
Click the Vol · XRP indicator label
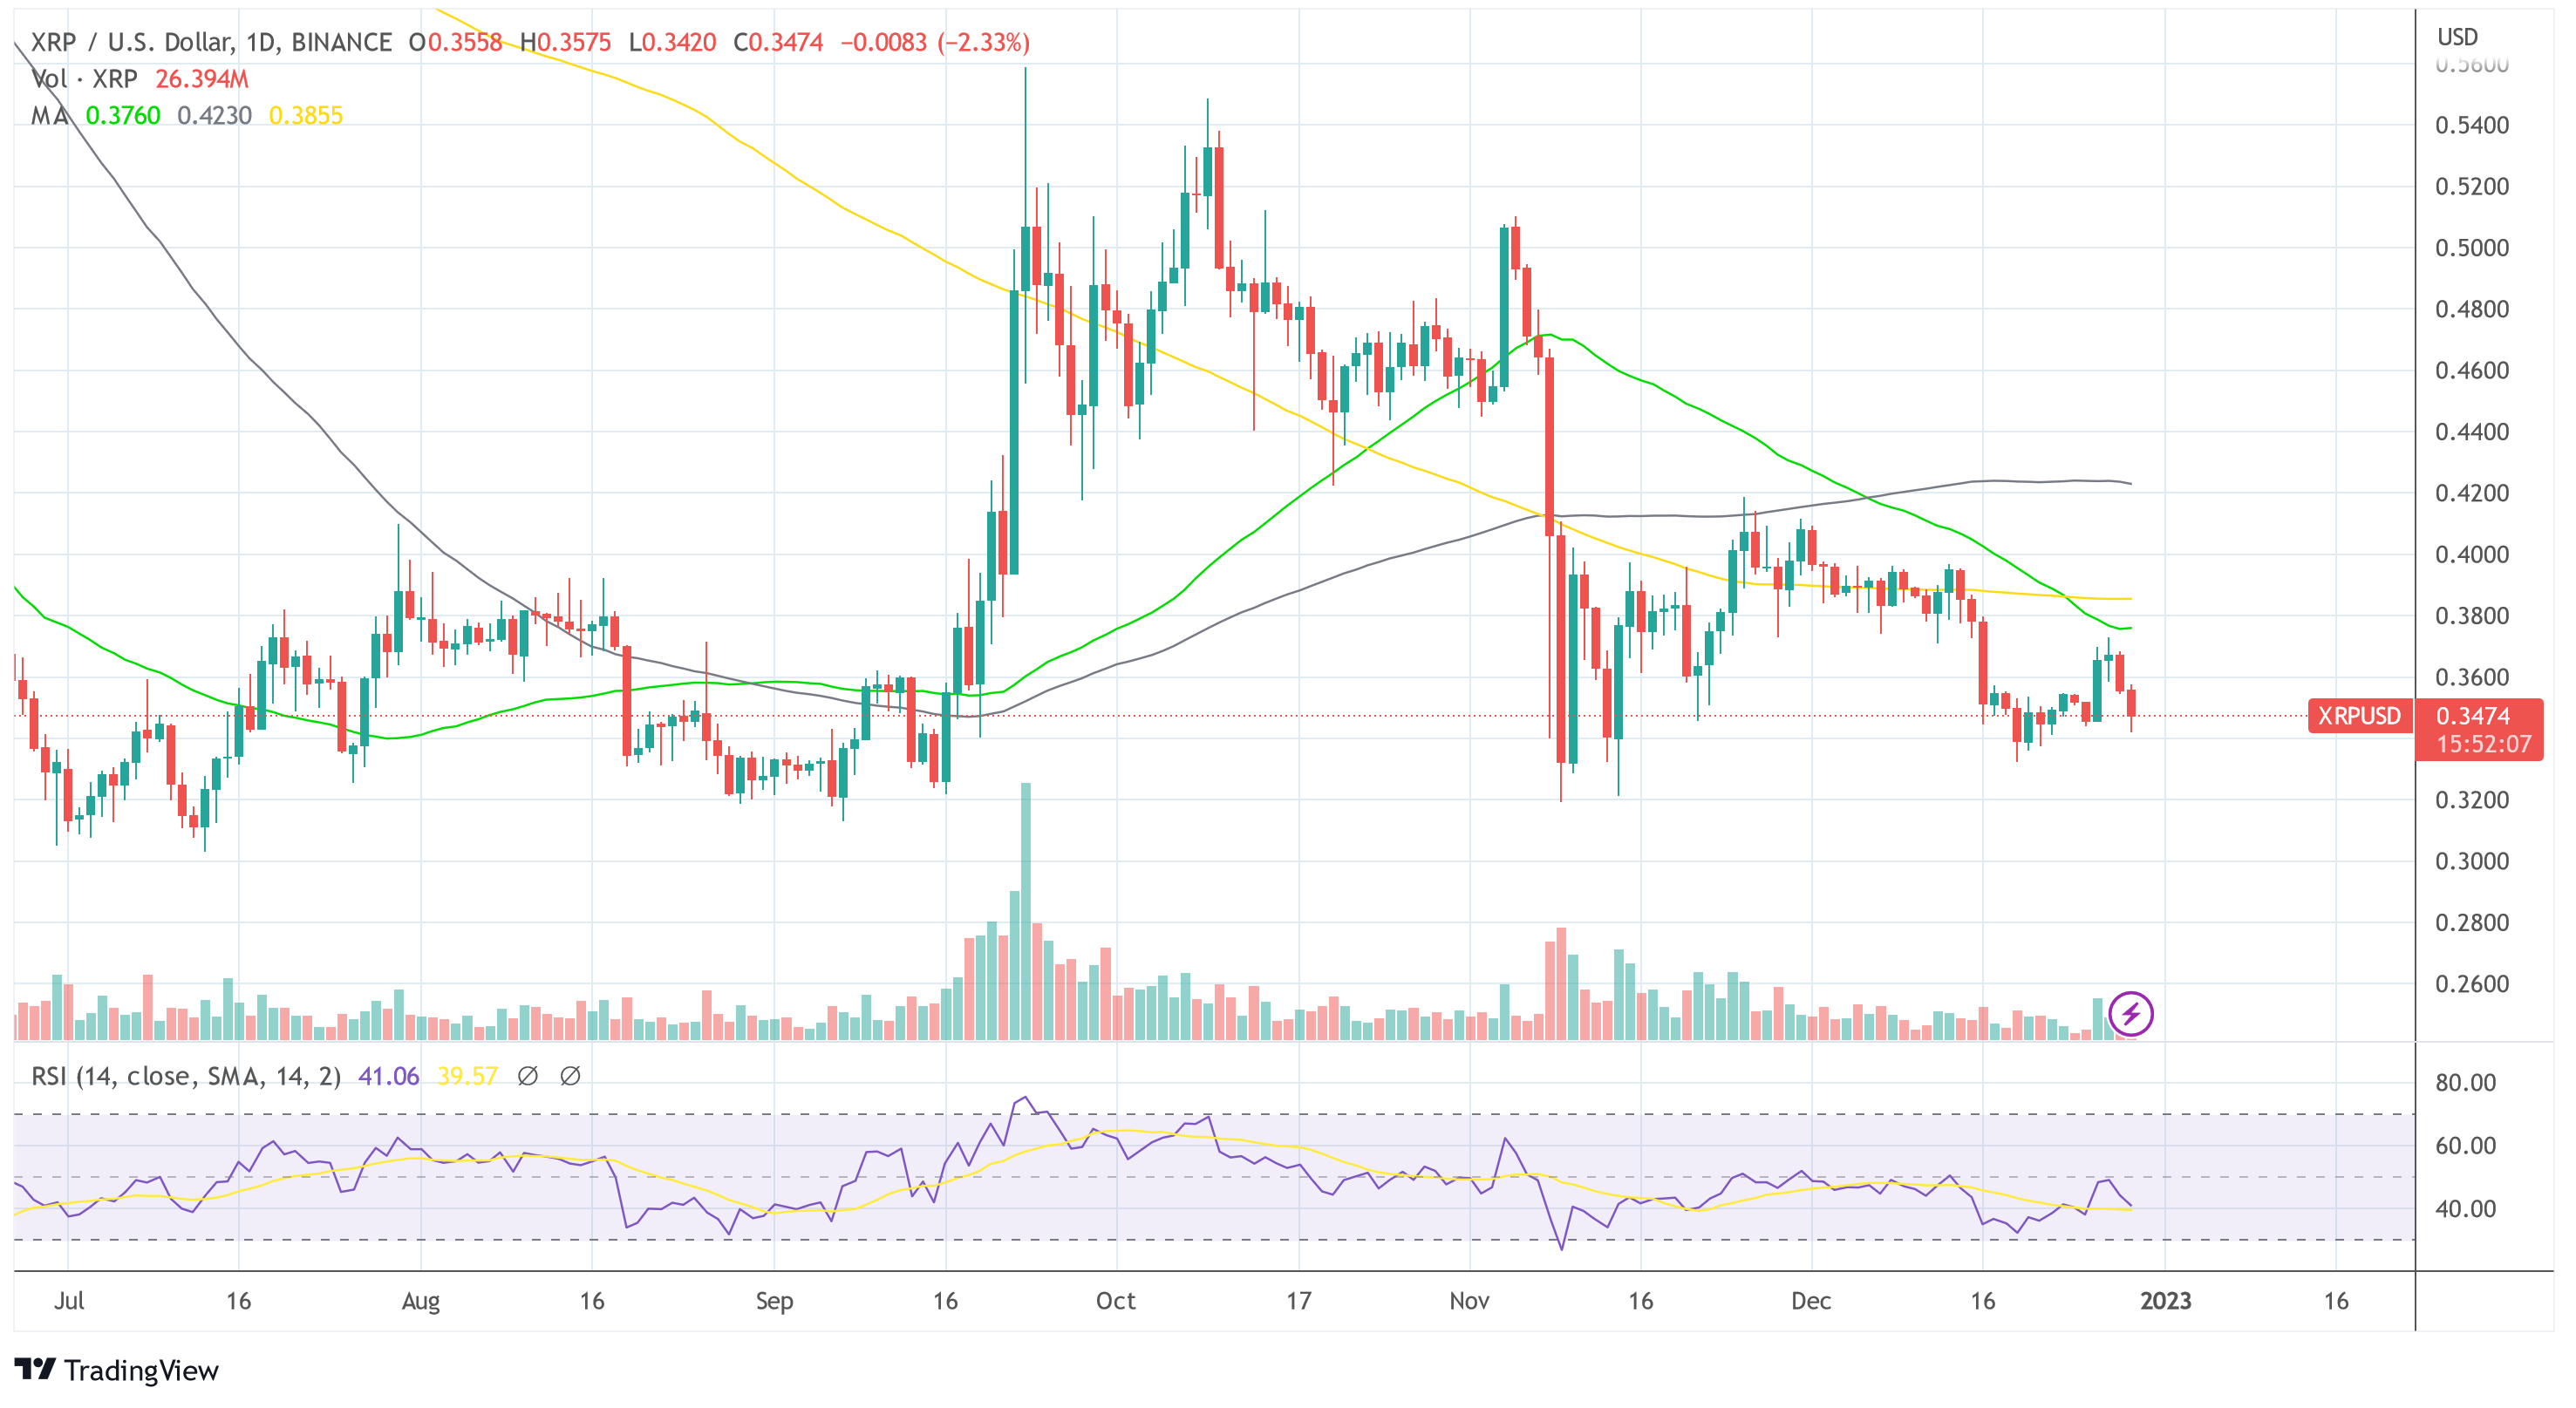tap(84, 79)
